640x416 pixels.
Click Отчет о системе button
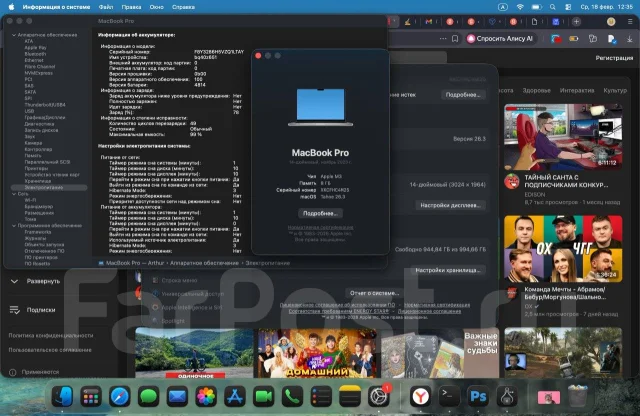point(374,293)
